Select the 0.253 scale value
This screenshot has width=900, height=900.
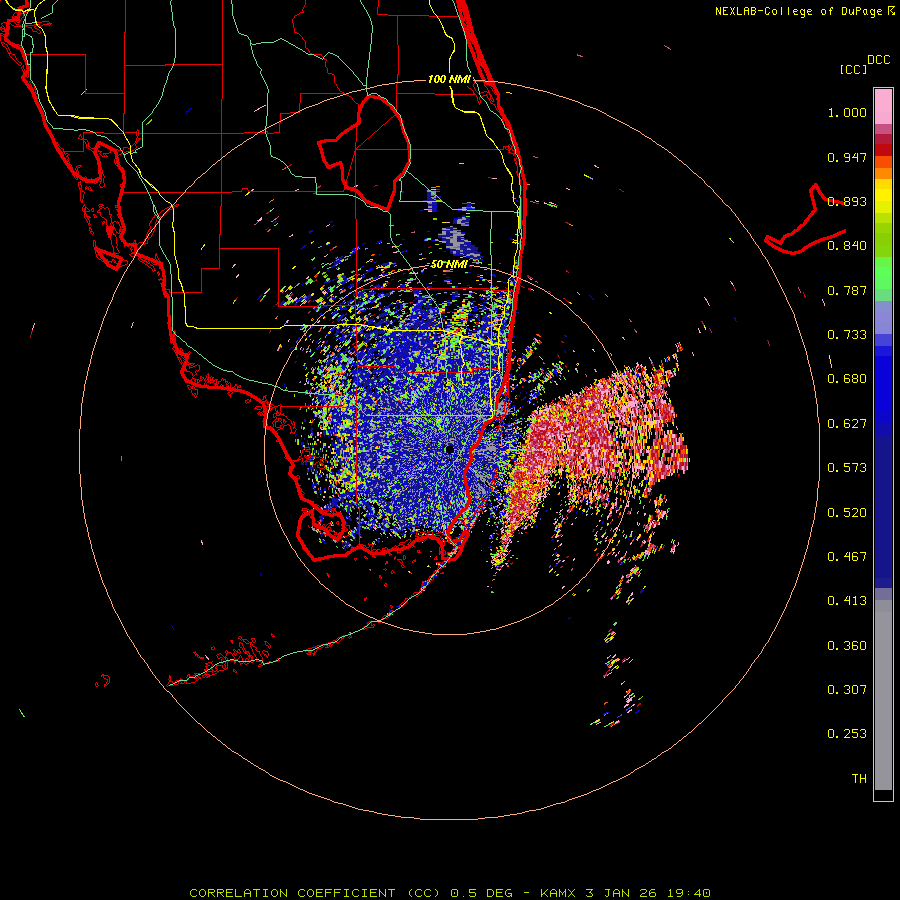[847, 734]
